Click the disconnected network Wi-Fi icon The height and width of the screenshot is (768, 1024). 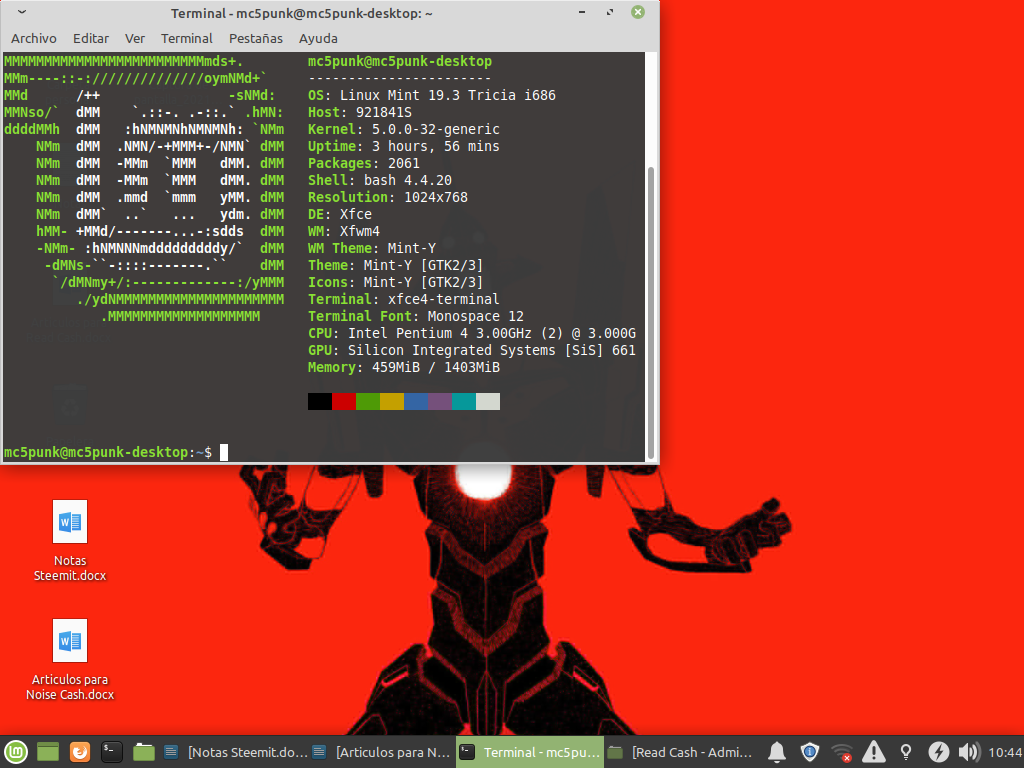pyautogui.click(x=842, y=752)
